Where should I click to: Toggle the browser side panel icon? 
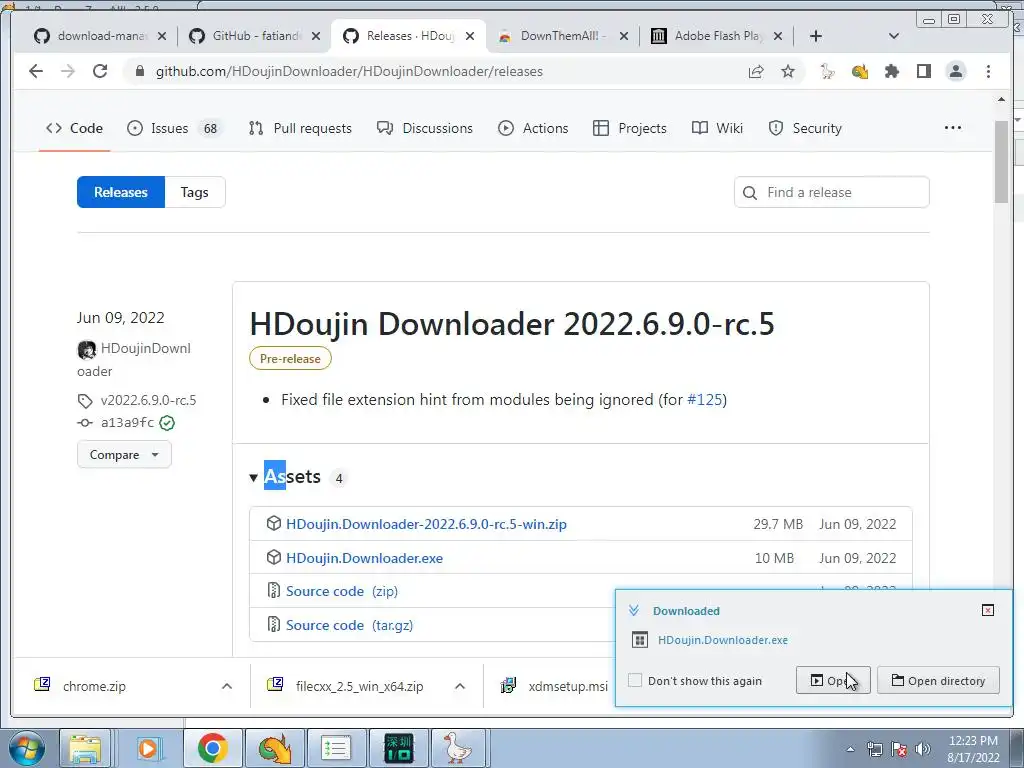923,71
